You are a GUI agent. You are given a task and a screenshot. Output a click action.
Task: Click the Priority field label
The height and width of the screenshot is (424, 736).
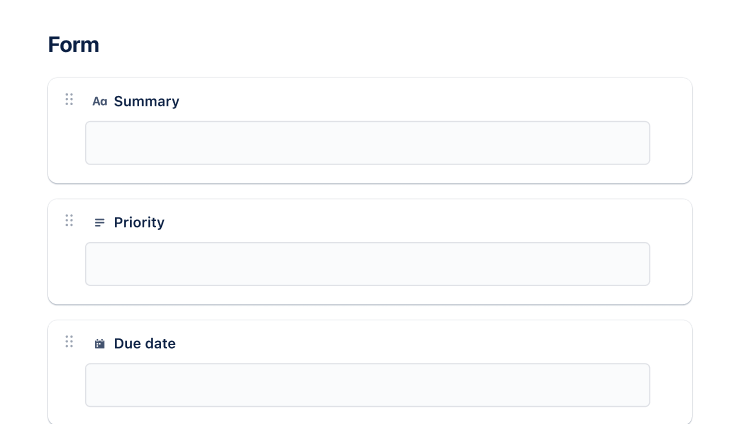pyautogui.click(x=139, y=223)
